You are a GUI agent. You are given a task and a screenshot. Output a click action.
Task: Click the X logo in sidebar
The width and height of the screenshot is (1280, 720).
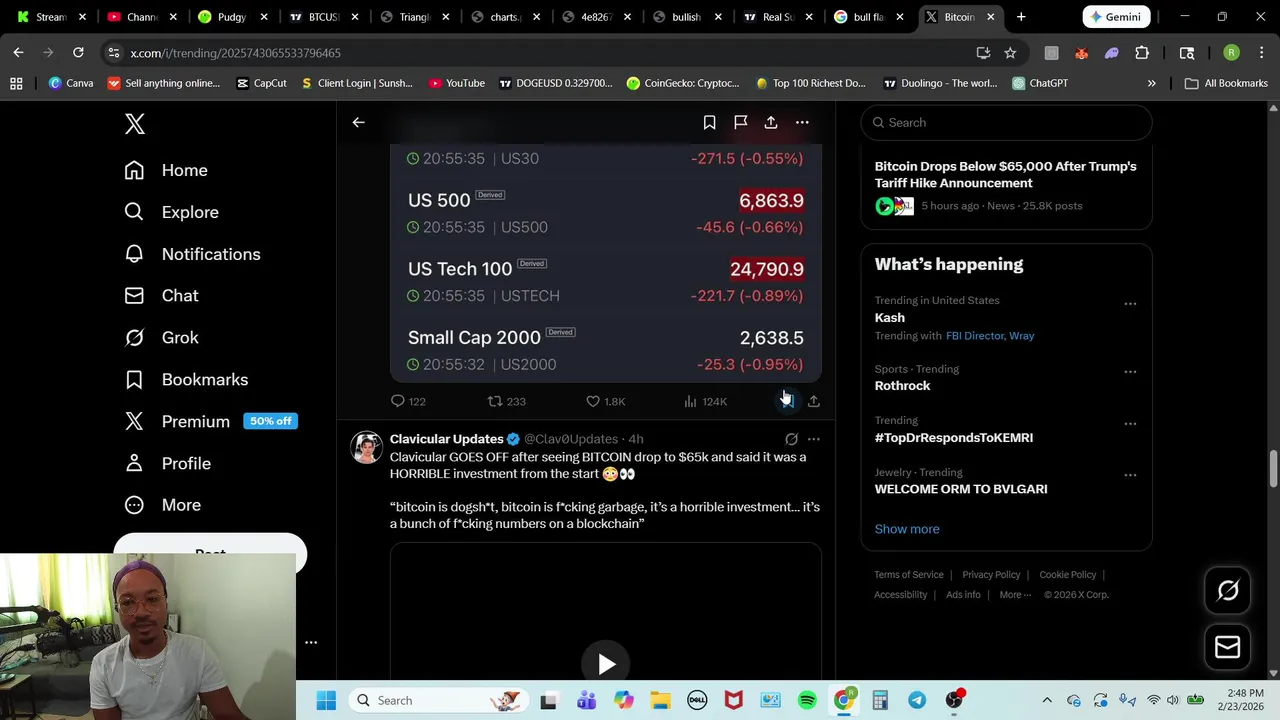(135, 124)
